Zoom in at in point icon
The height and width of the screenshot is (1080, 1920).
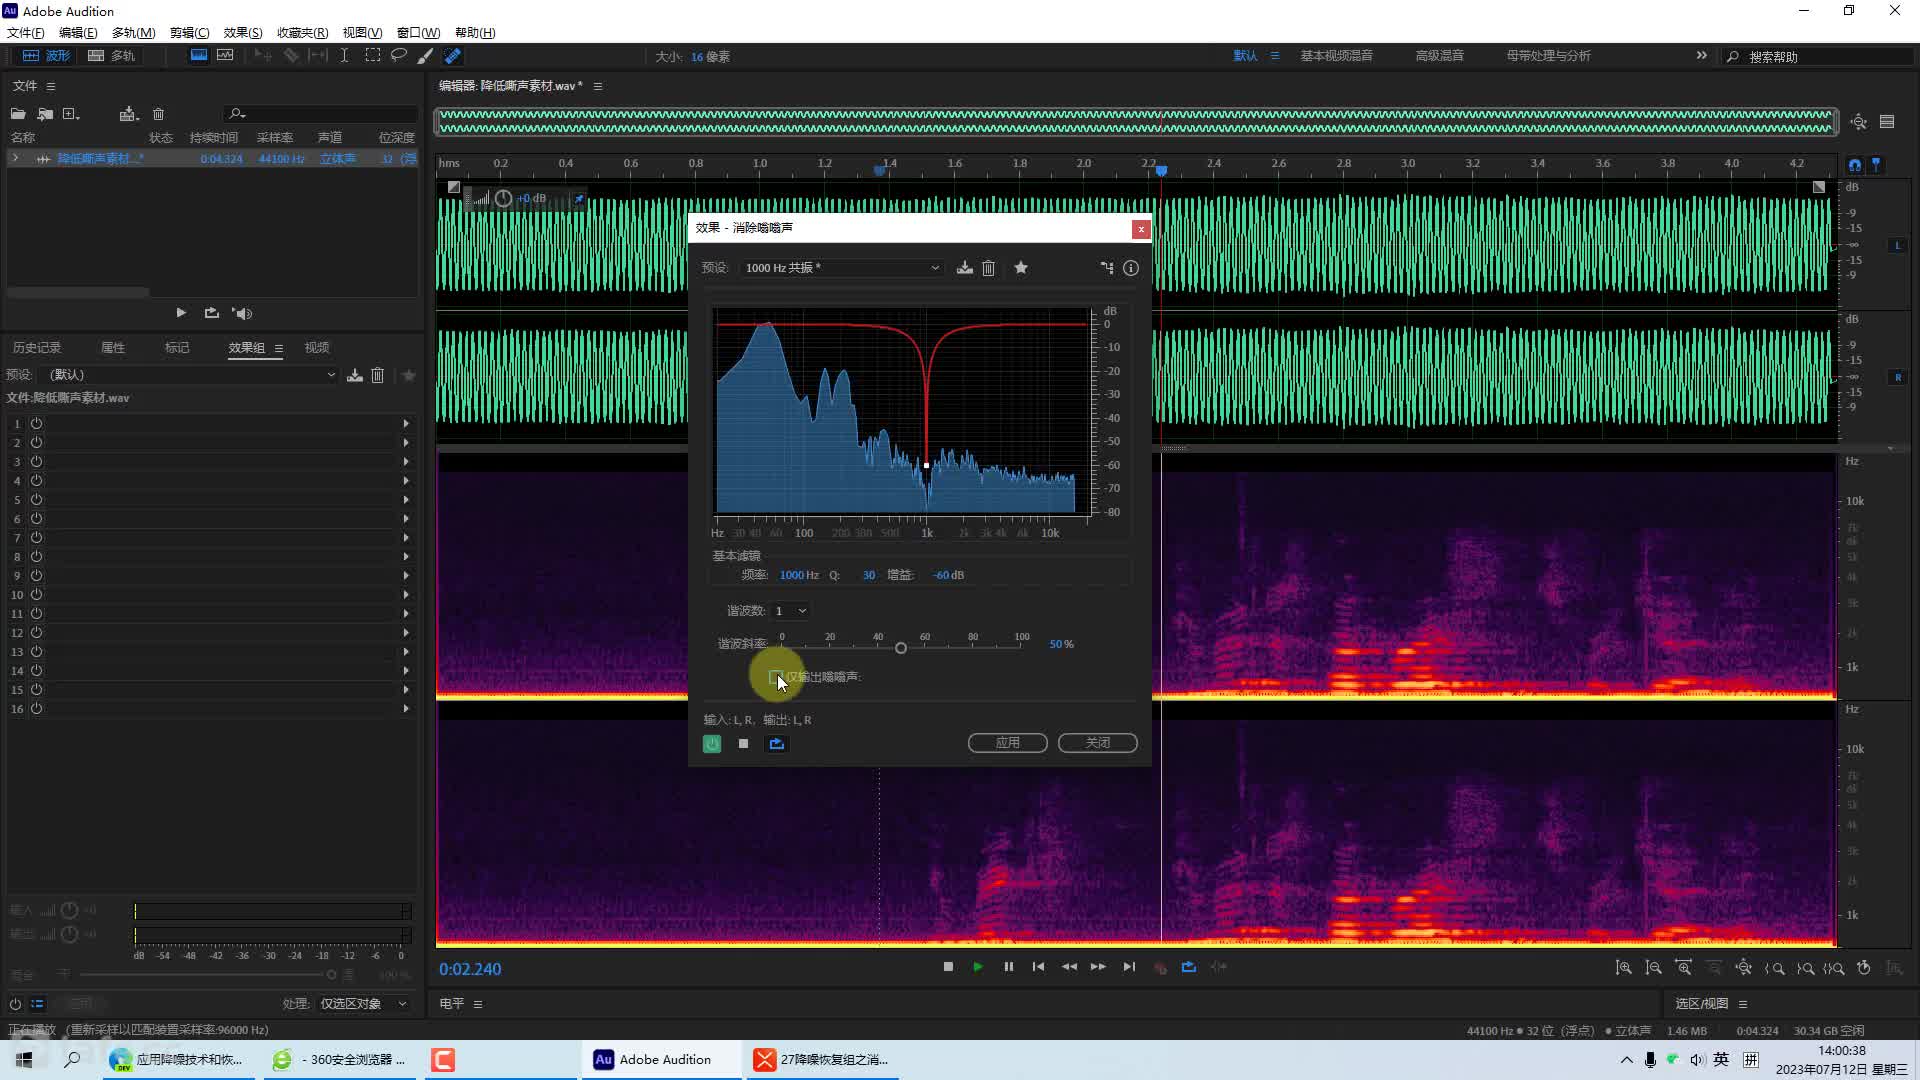pos(1776,968)
